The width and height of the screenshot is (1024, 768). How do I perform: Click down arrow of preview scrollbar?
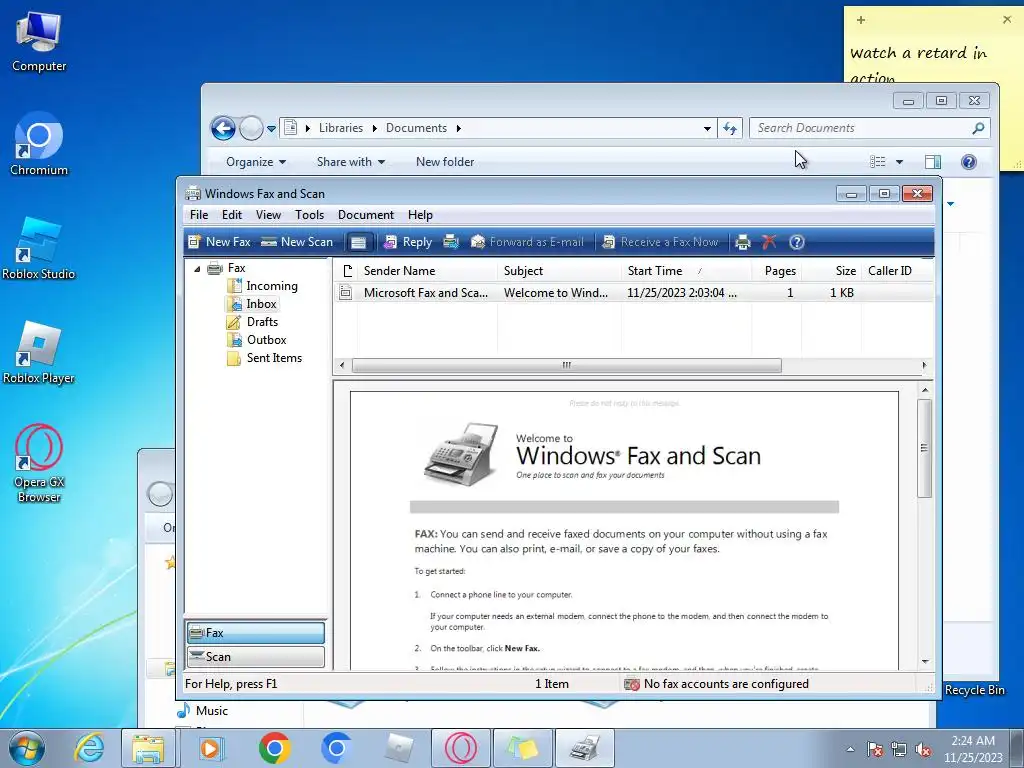[x=925, y=662]
